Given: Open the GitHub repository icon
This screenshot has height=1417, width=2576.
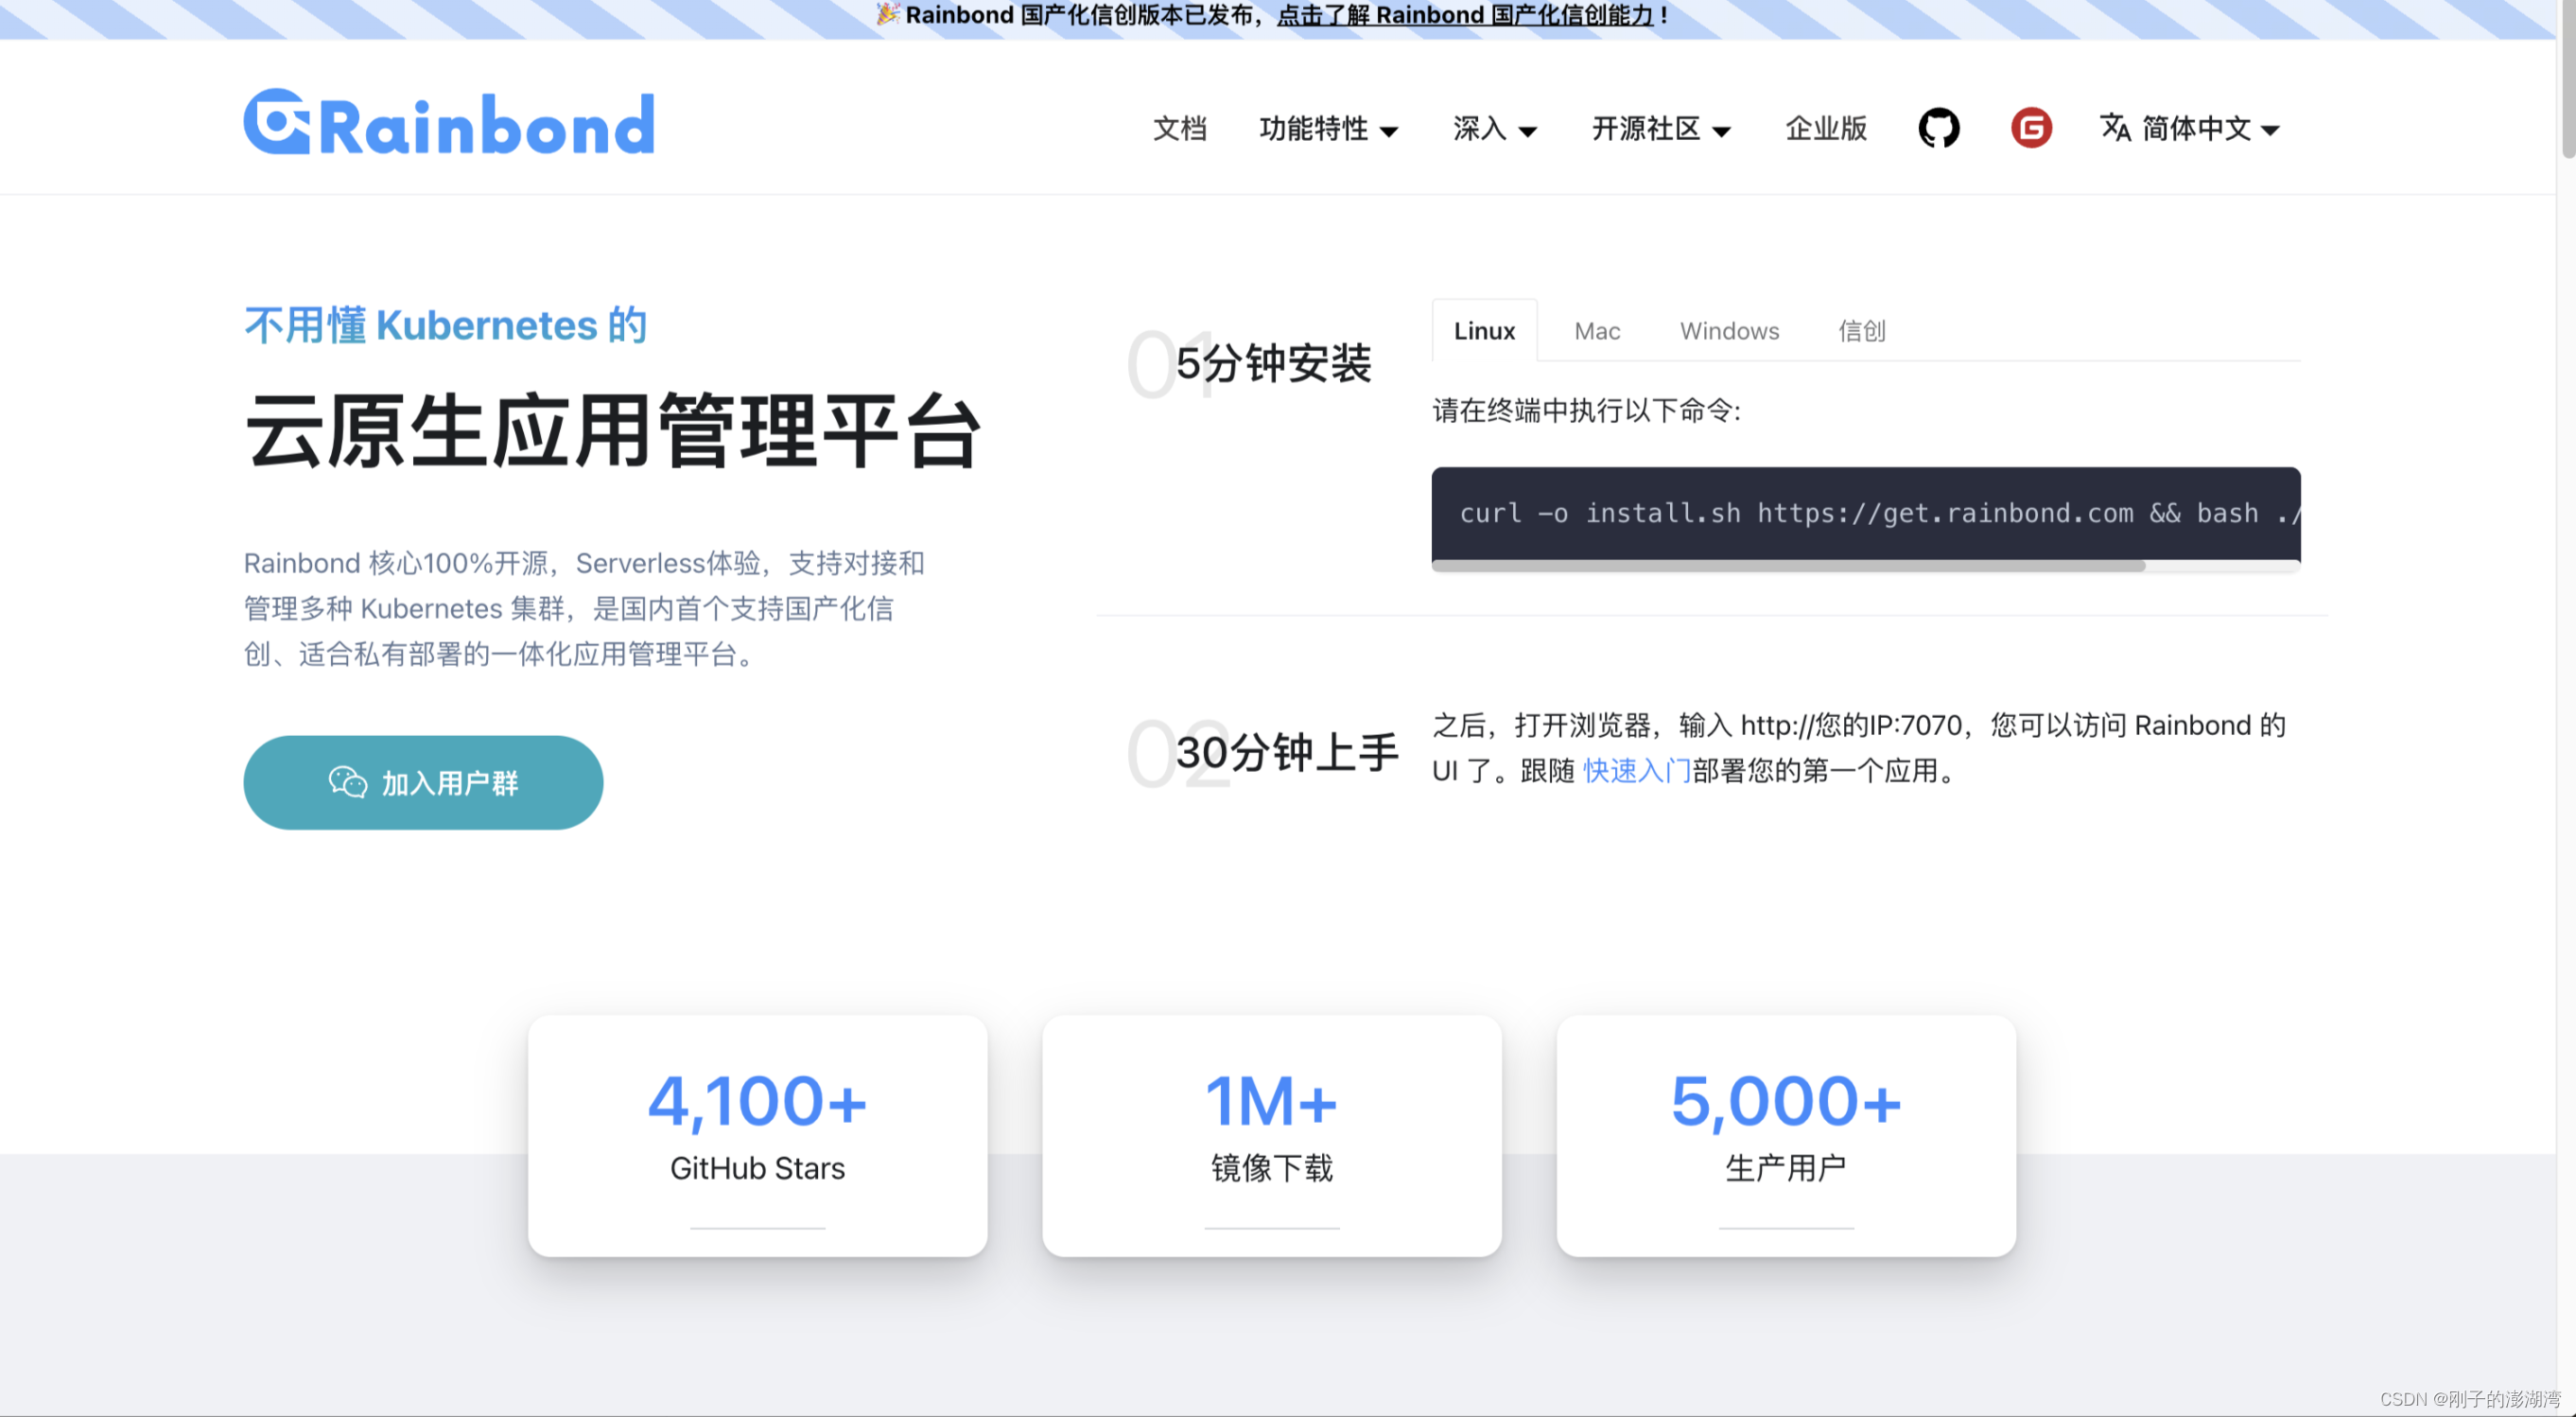Looking at the screenshot, I should pos(1938,128).
